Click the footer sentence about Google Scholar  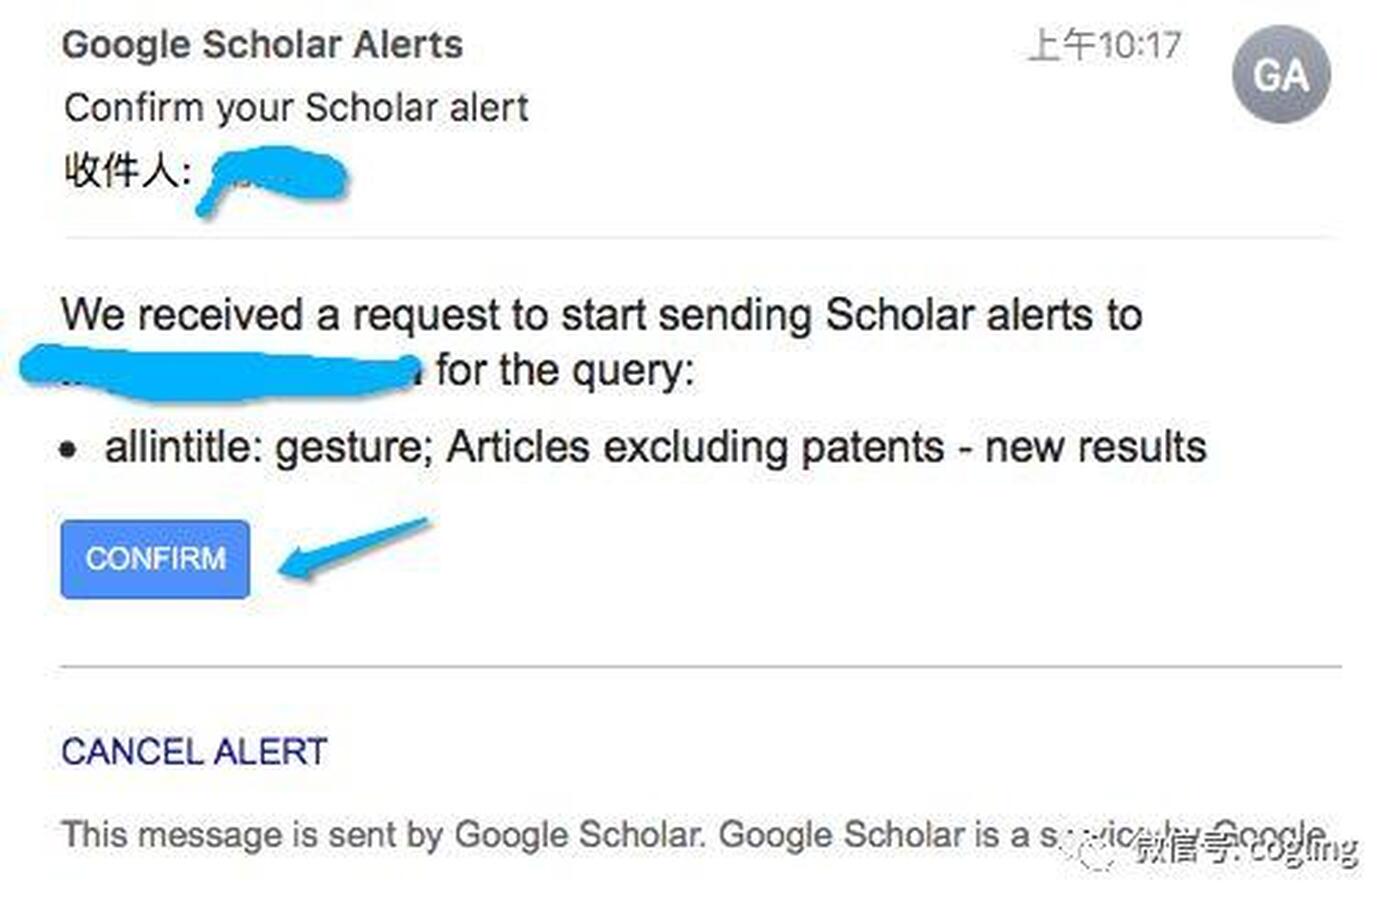point(693,834)
